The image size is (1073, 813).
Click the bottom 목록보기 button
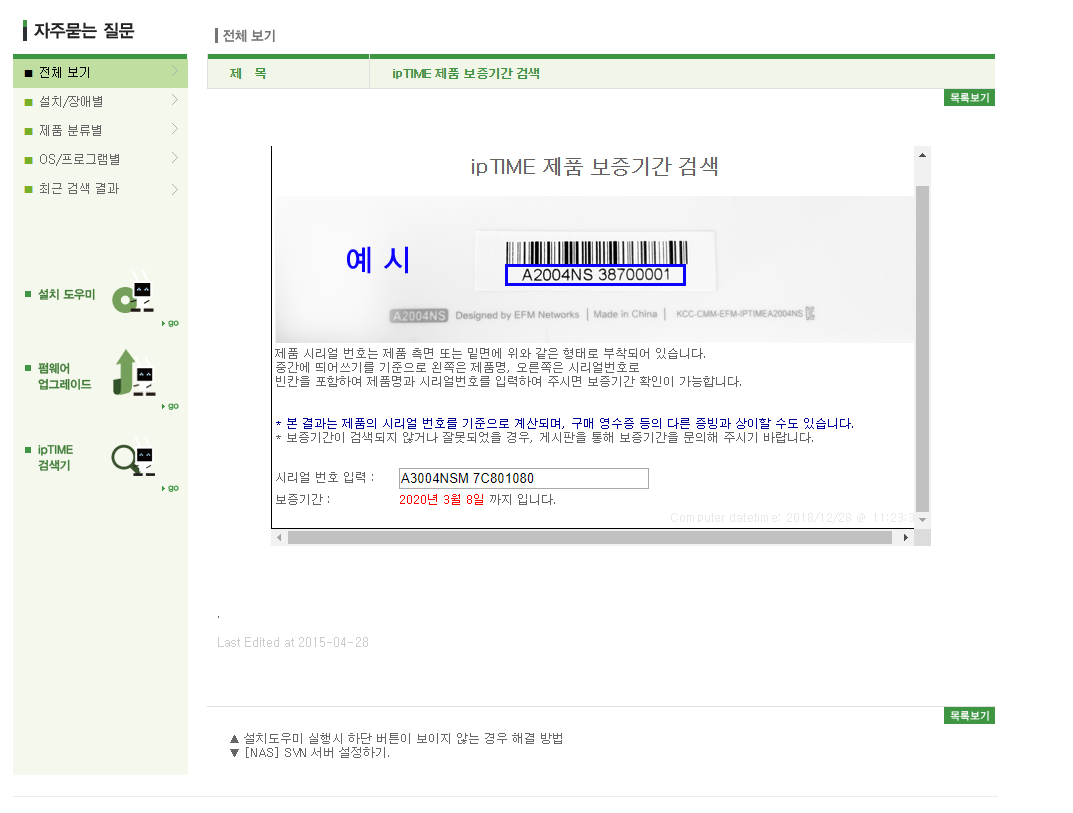click(969, 716)
